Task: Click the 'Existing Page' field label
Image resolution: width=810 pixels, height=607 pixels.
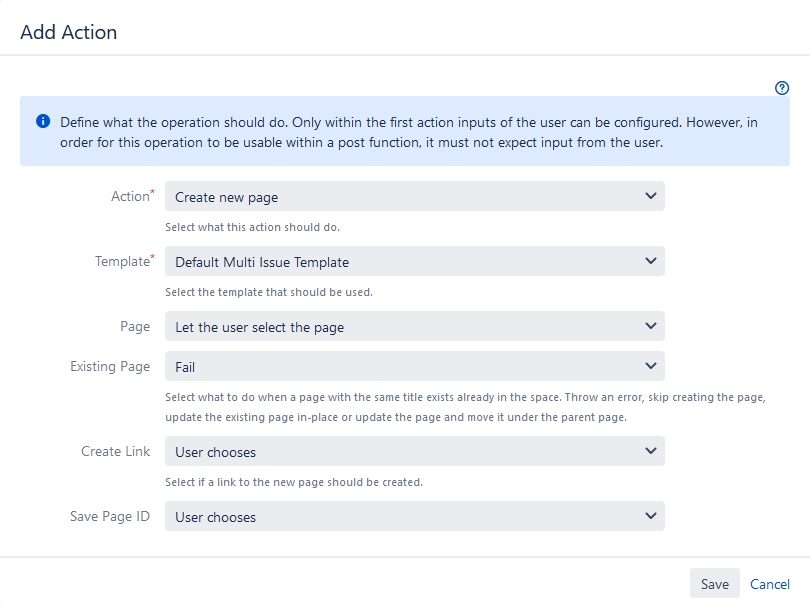Action: click(110, 366)
